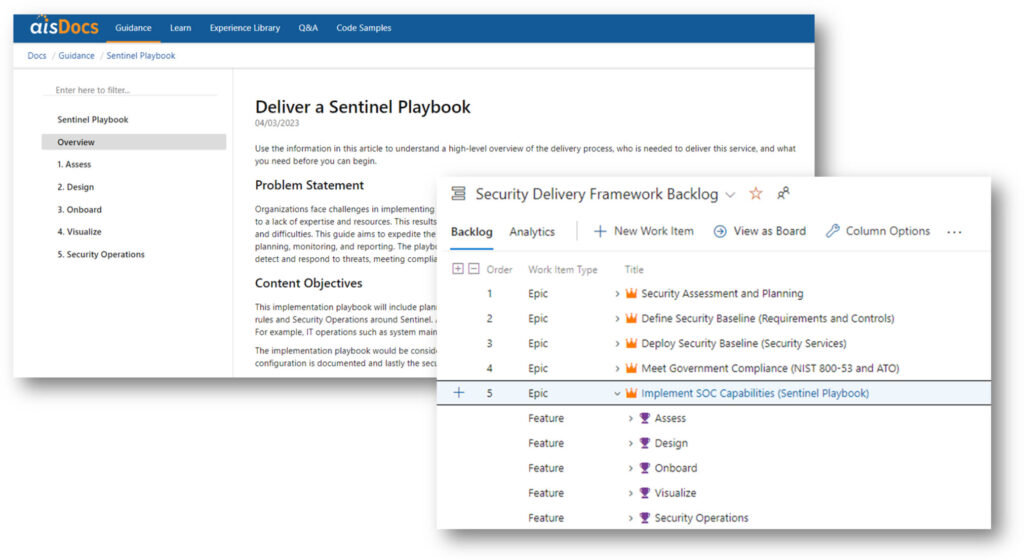The height and width of the screenshot is (560, 1024).
Task: Click crown icon of Deploy Security Baseline
Action: [631, 343]
